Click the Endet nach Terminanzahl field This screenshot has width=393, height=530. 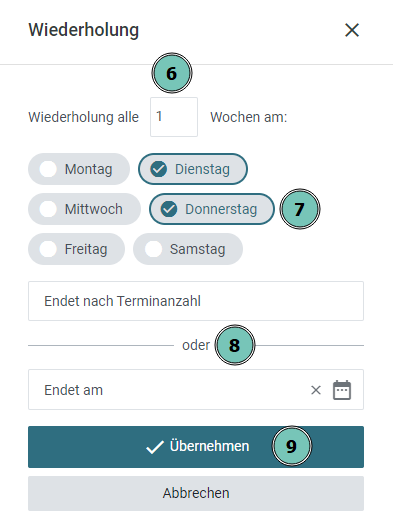196,301
